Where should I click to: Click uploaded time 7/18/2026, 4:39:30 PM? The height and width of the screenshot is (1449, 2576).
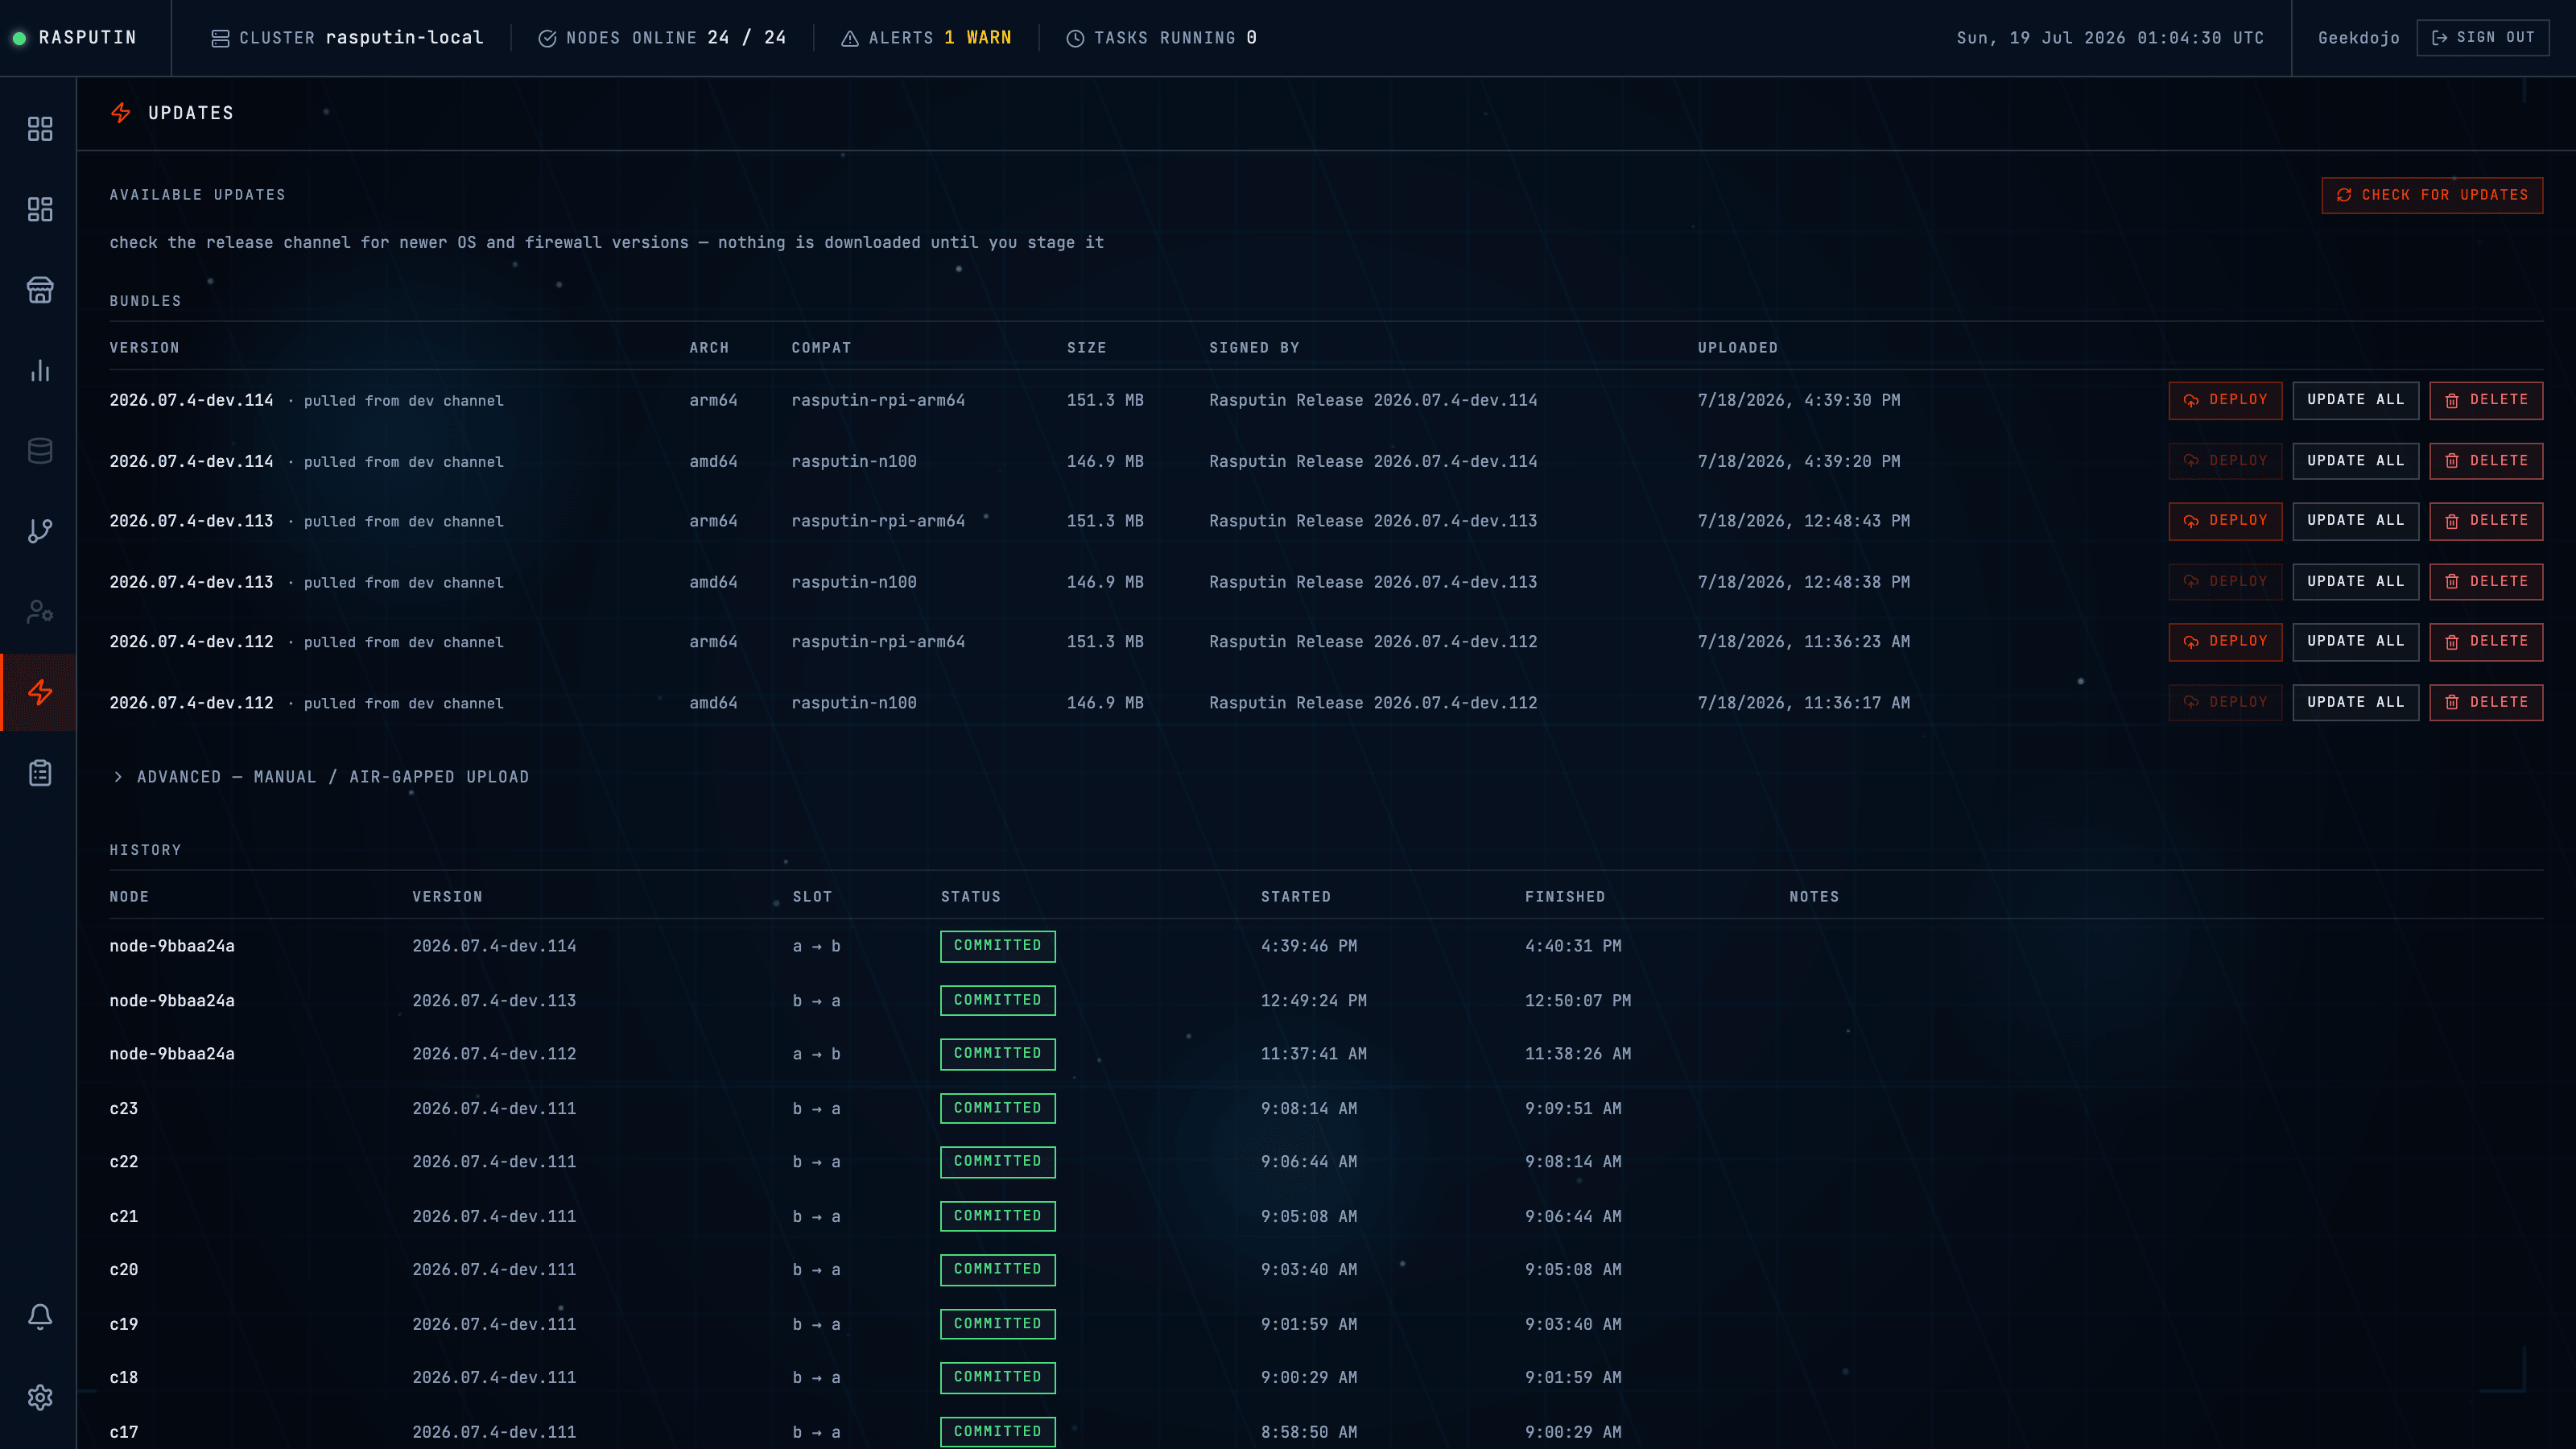click(1798, 400)
